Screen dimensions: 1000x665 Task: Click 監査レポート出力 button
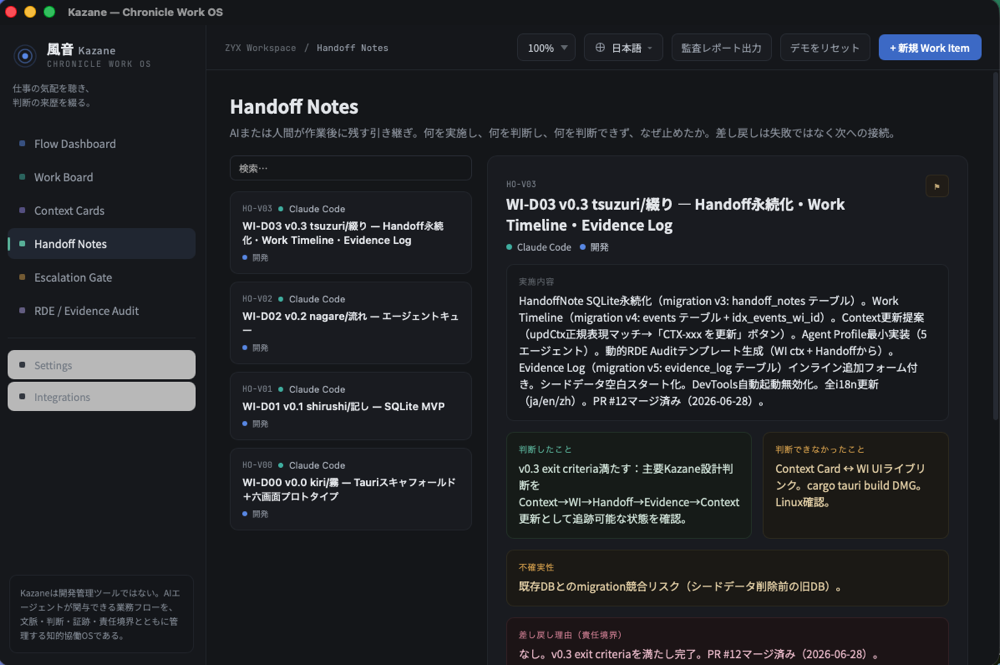(x=721, y=48)
